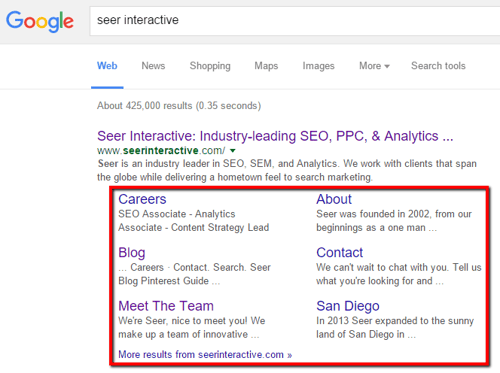Image resolution: width=500 pixels, height=373 pixels.
Task: Open the San Diego sitelink
Action: pyautogui.click(x=348, y=306)
